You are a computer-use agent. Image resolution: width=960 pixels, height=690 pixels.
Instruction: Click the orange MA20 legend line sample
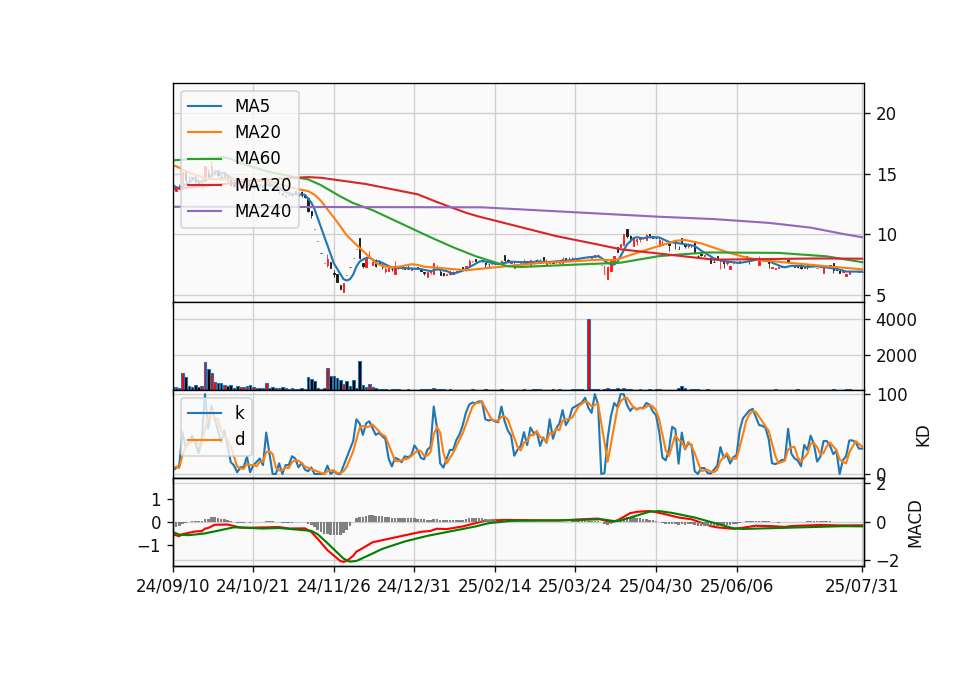coord(204,132)
